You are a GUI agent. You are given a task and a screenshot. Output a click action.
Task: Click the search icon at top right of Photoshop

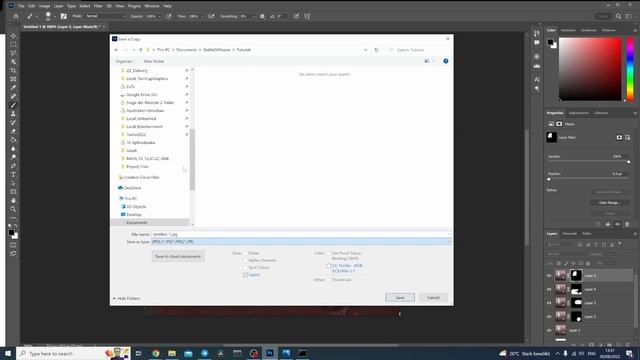[x=618, y=16]
